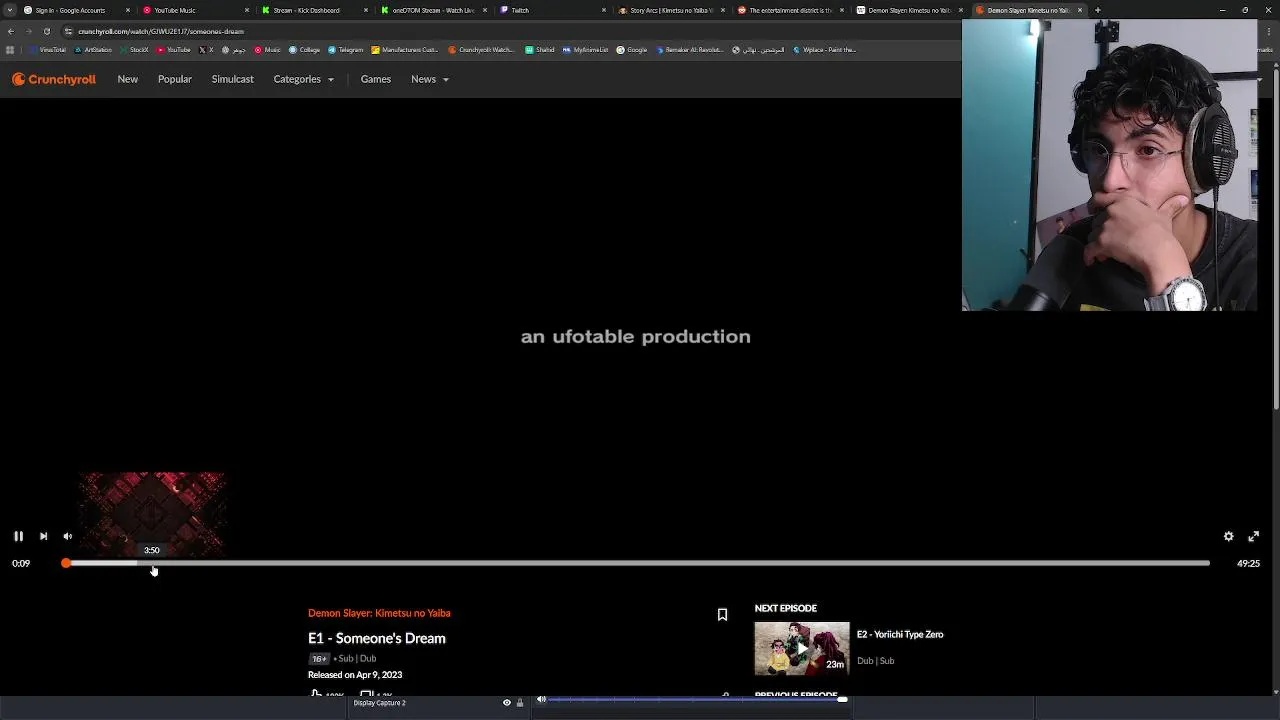Click the E1 - Someone's Dream title
This screenshot has width=1280, height=720.
pyautogui.click(x=377, y=639)
